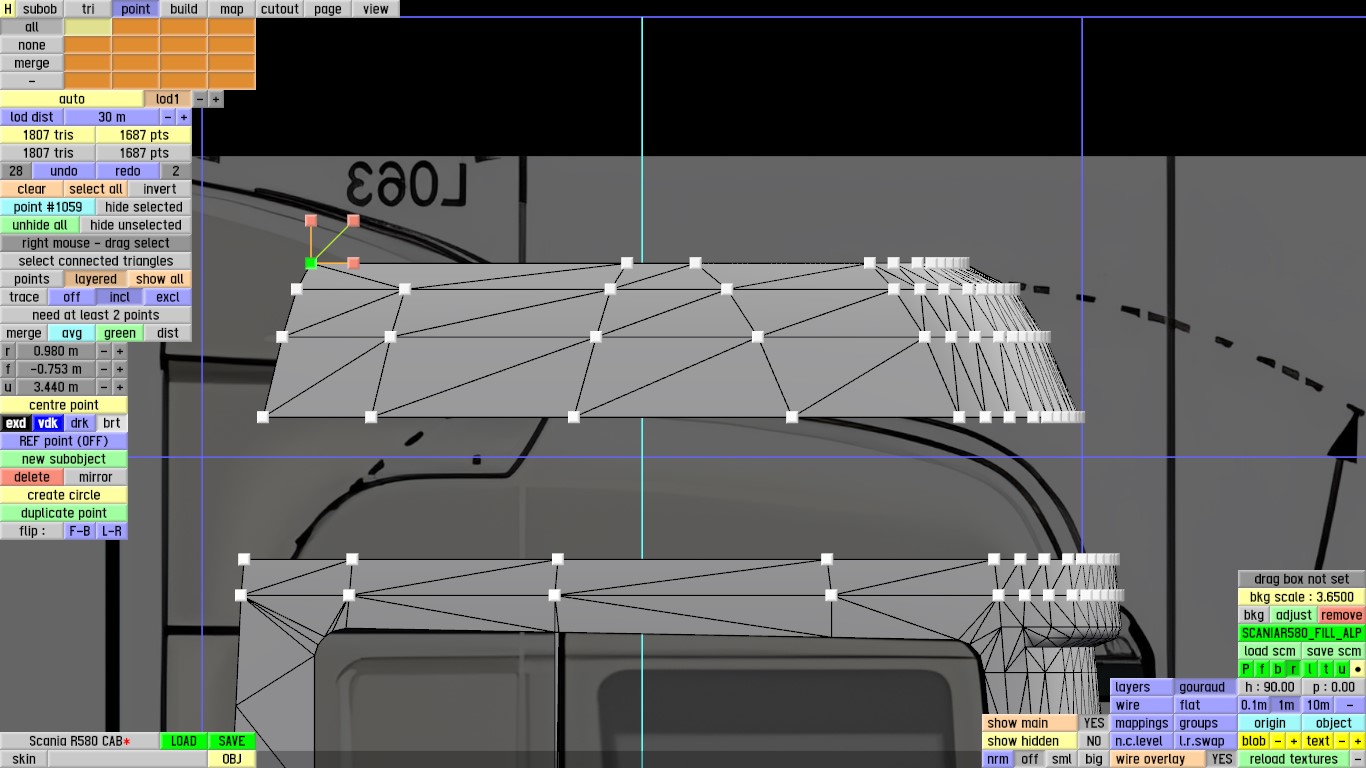The width and height of the screenshot is (1366, 768).
Task: Open the view tab
Action: click(376, 9)
